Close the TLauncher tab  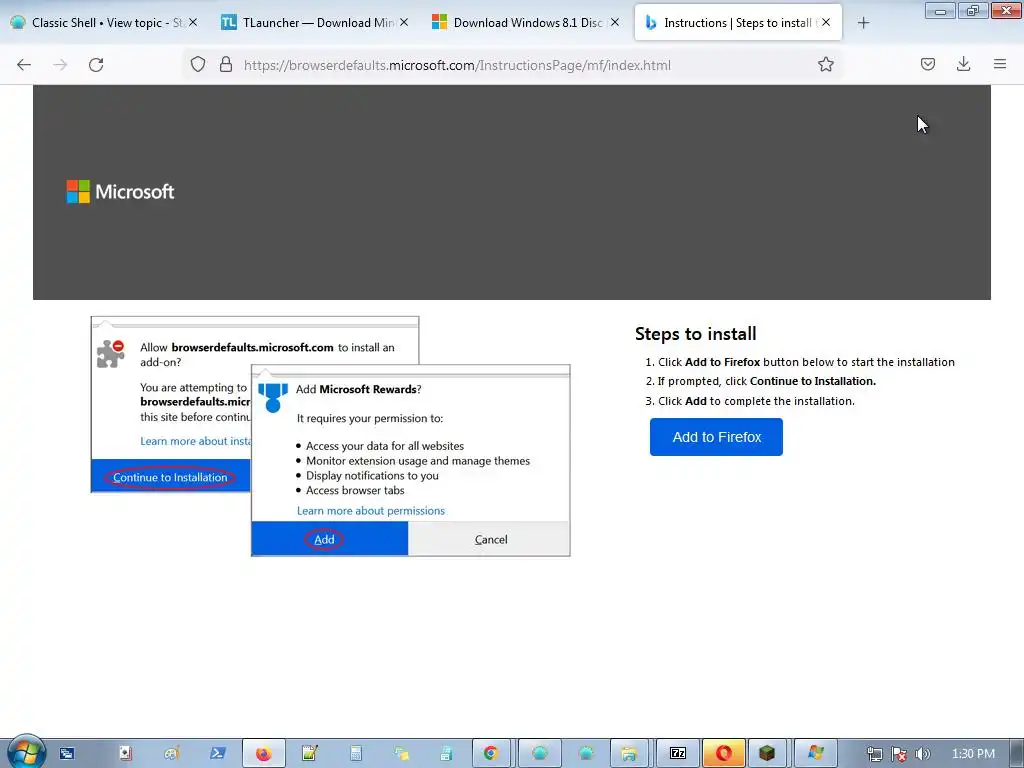[404, 22]
